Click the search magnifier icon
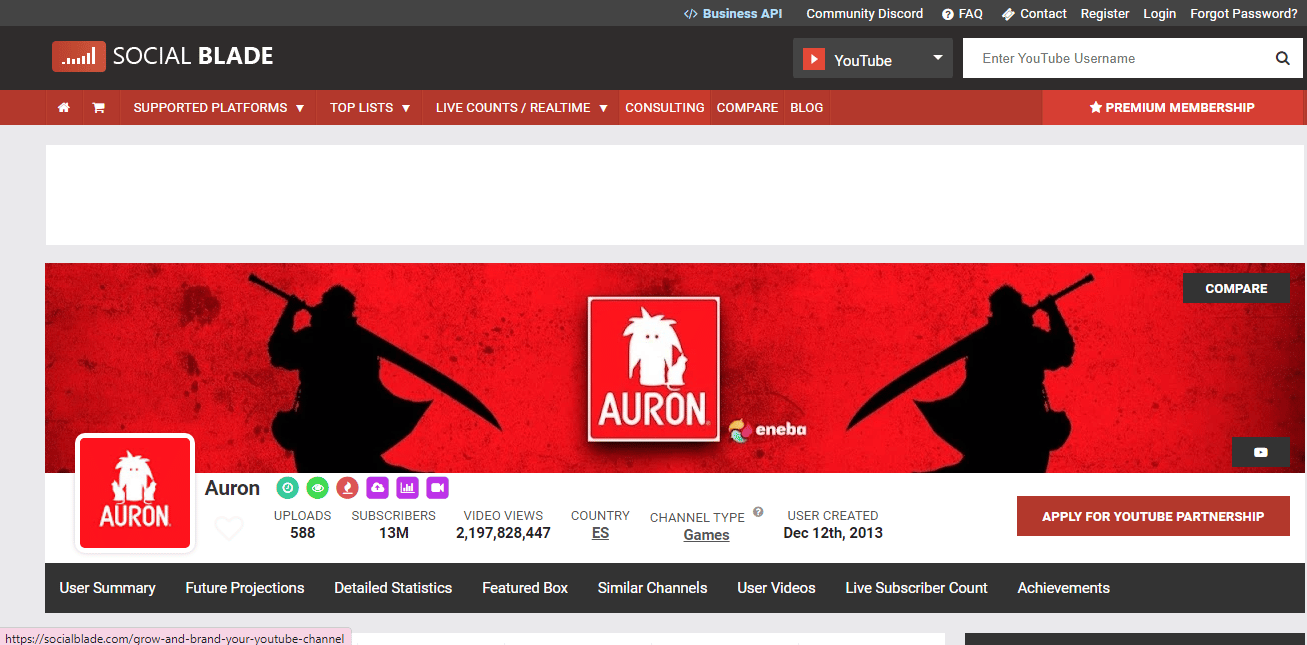Screen dimensions: 1307x645 pyautogui.click(x=1282, y=59)
